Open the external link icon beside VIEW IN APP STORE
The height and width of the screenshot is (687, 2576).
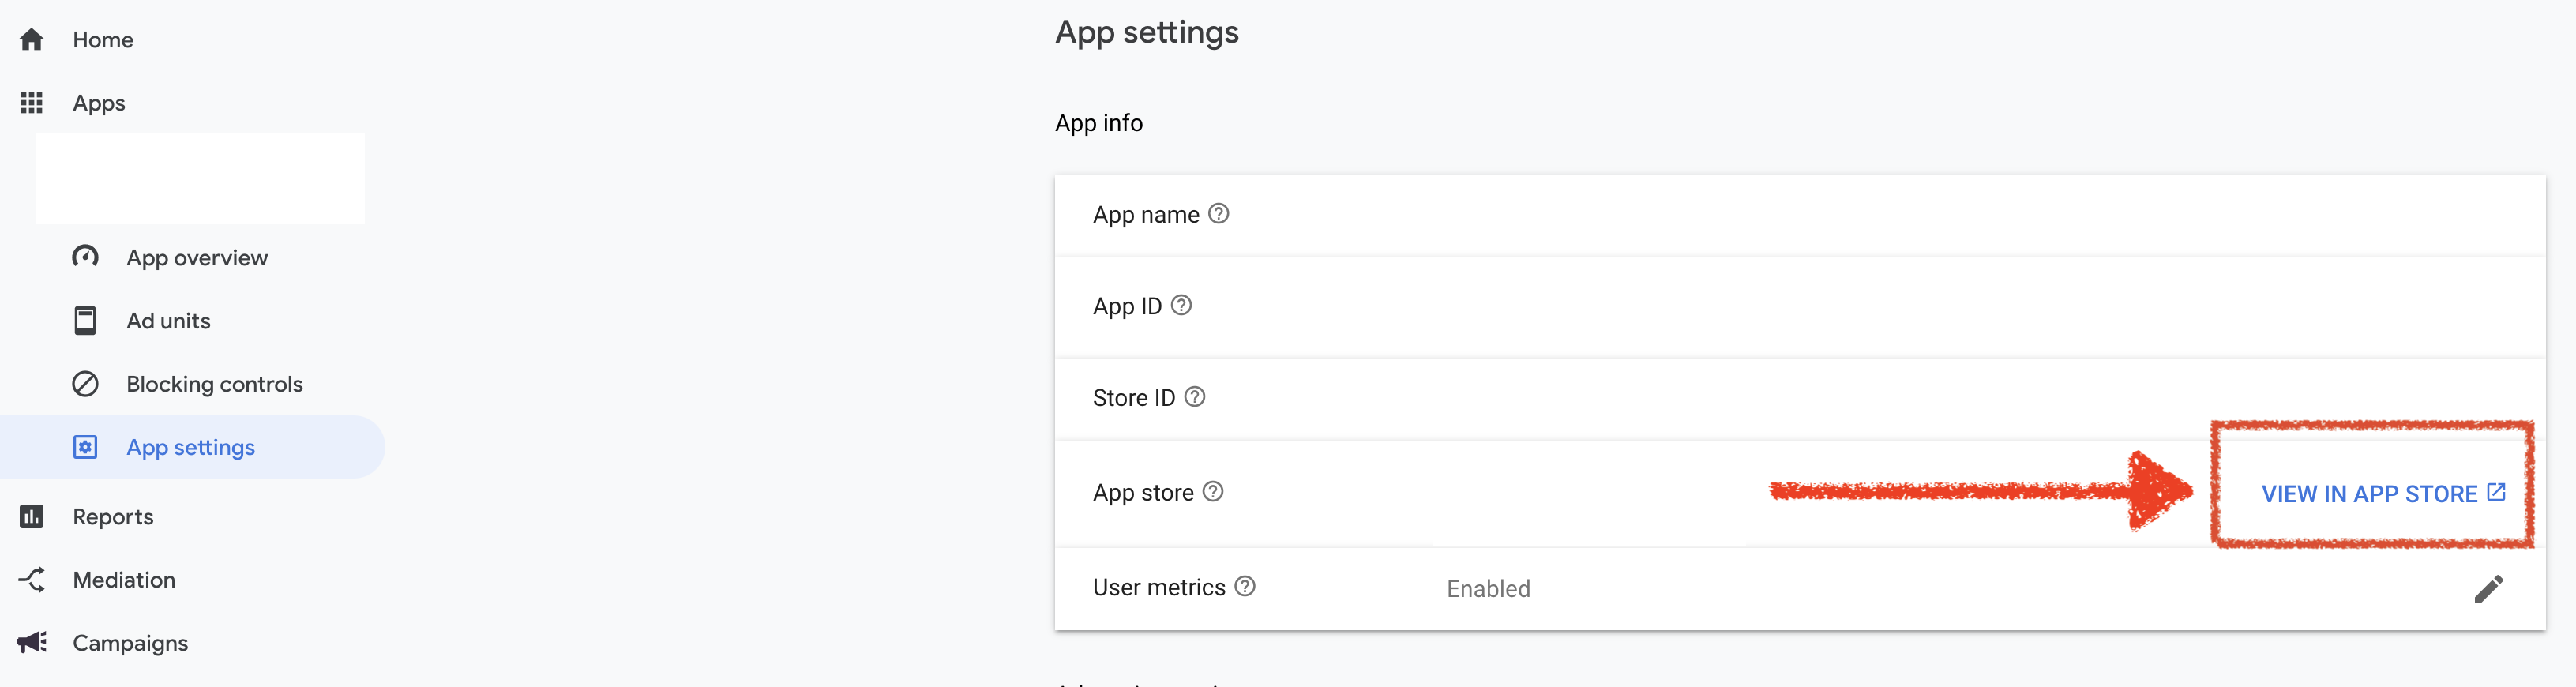tap(2497, 492)
